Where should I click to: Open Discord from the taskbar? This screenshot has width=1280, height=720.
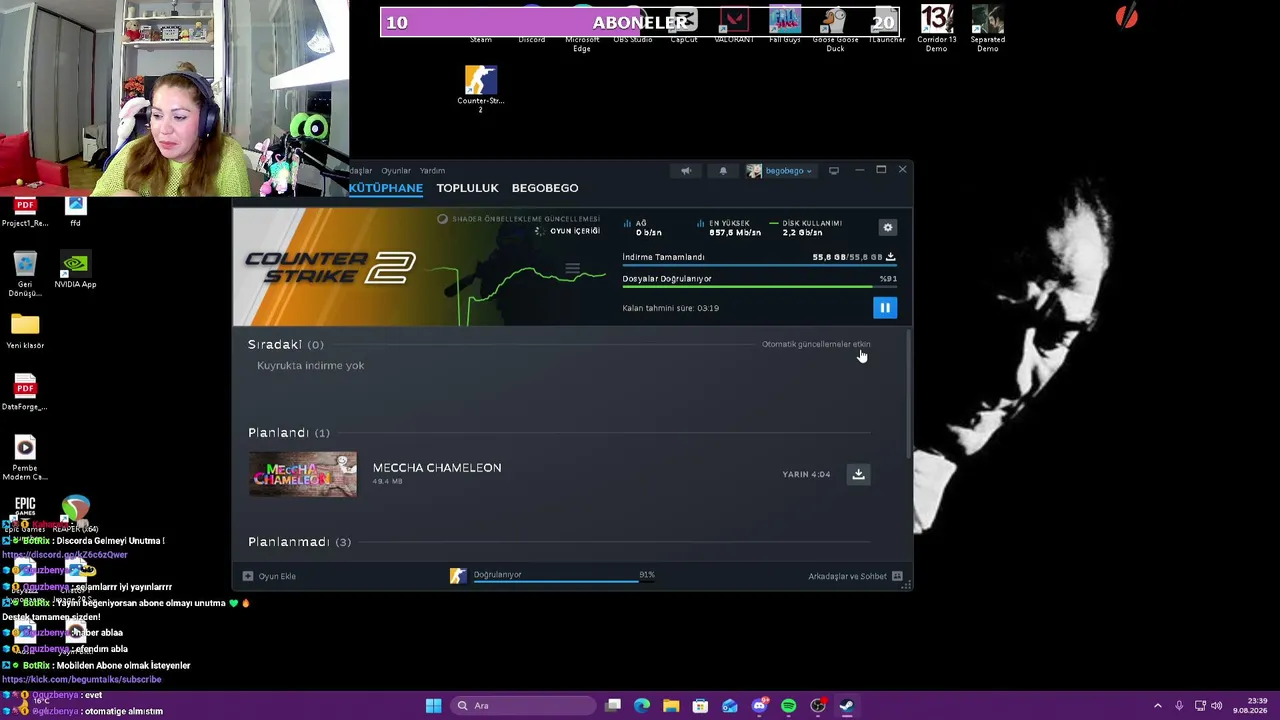759,706
